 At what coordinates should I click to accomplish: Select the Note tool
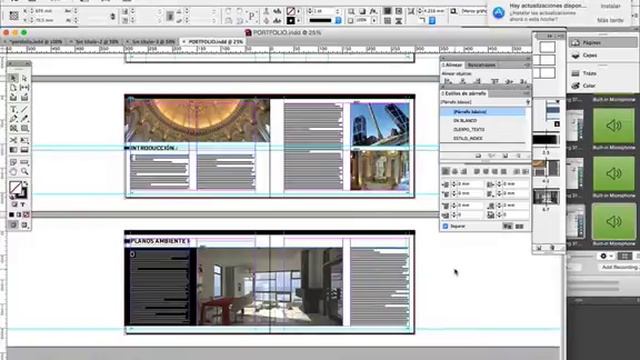[x=13, y=162]
